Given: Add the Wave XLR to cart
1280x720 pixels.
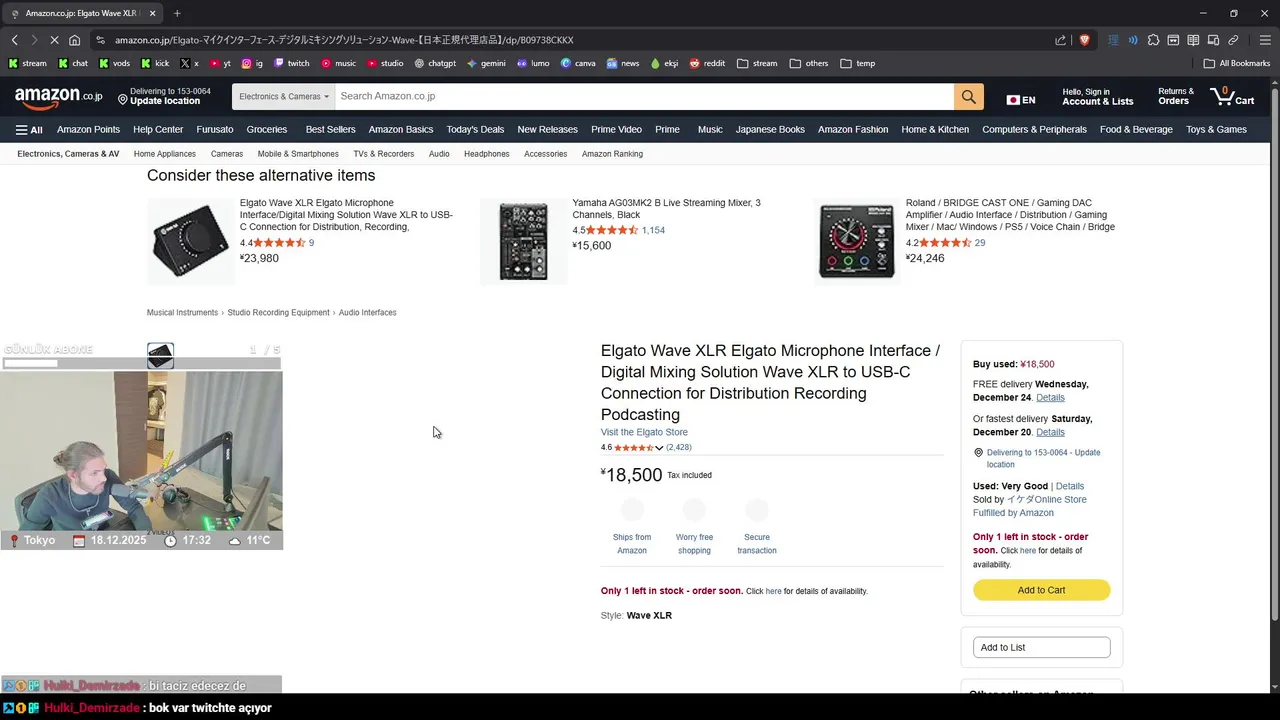Looking at the screenshot, I should (x=1041, y=590).
